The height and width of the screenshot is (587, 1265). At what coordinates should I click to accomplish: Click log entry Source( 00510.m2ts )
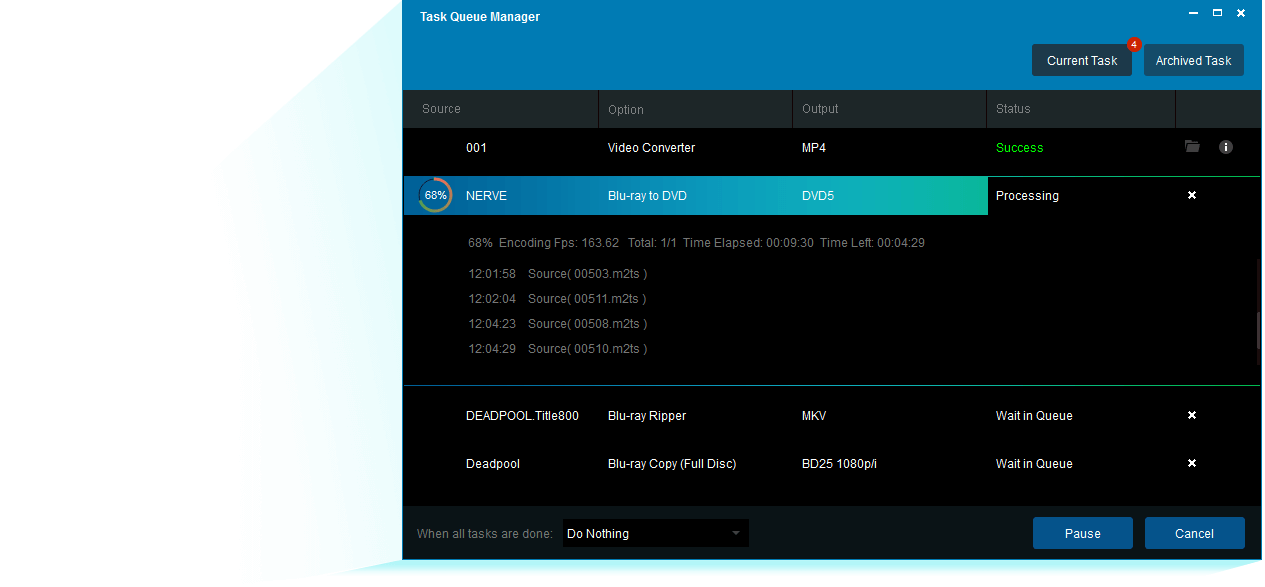click(587, 349)
